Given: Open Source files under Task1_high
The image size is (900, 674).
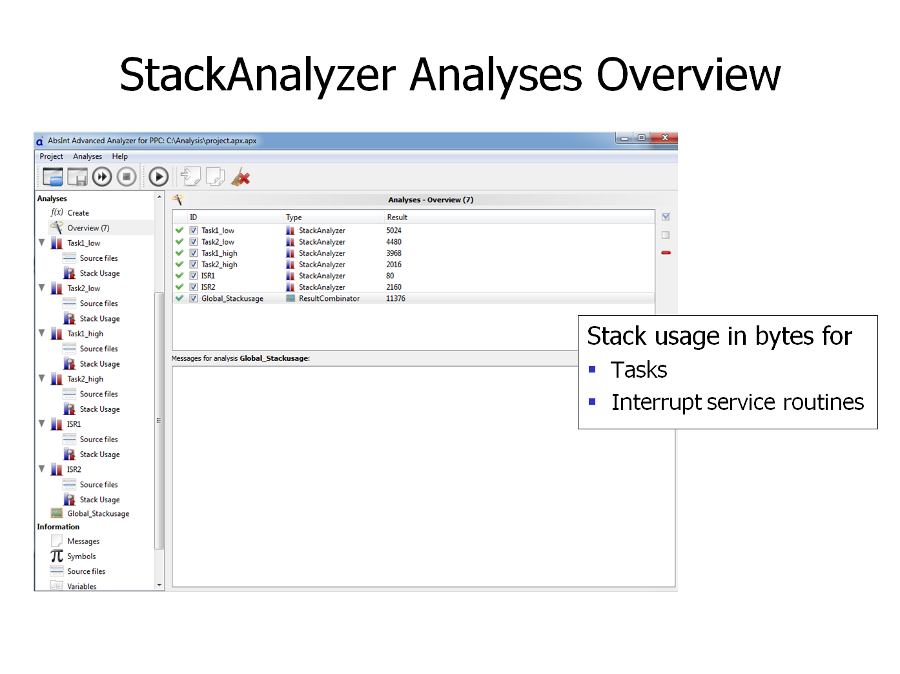Looking at the screenshot, I should pyautogui.click(x=99, y=348).
